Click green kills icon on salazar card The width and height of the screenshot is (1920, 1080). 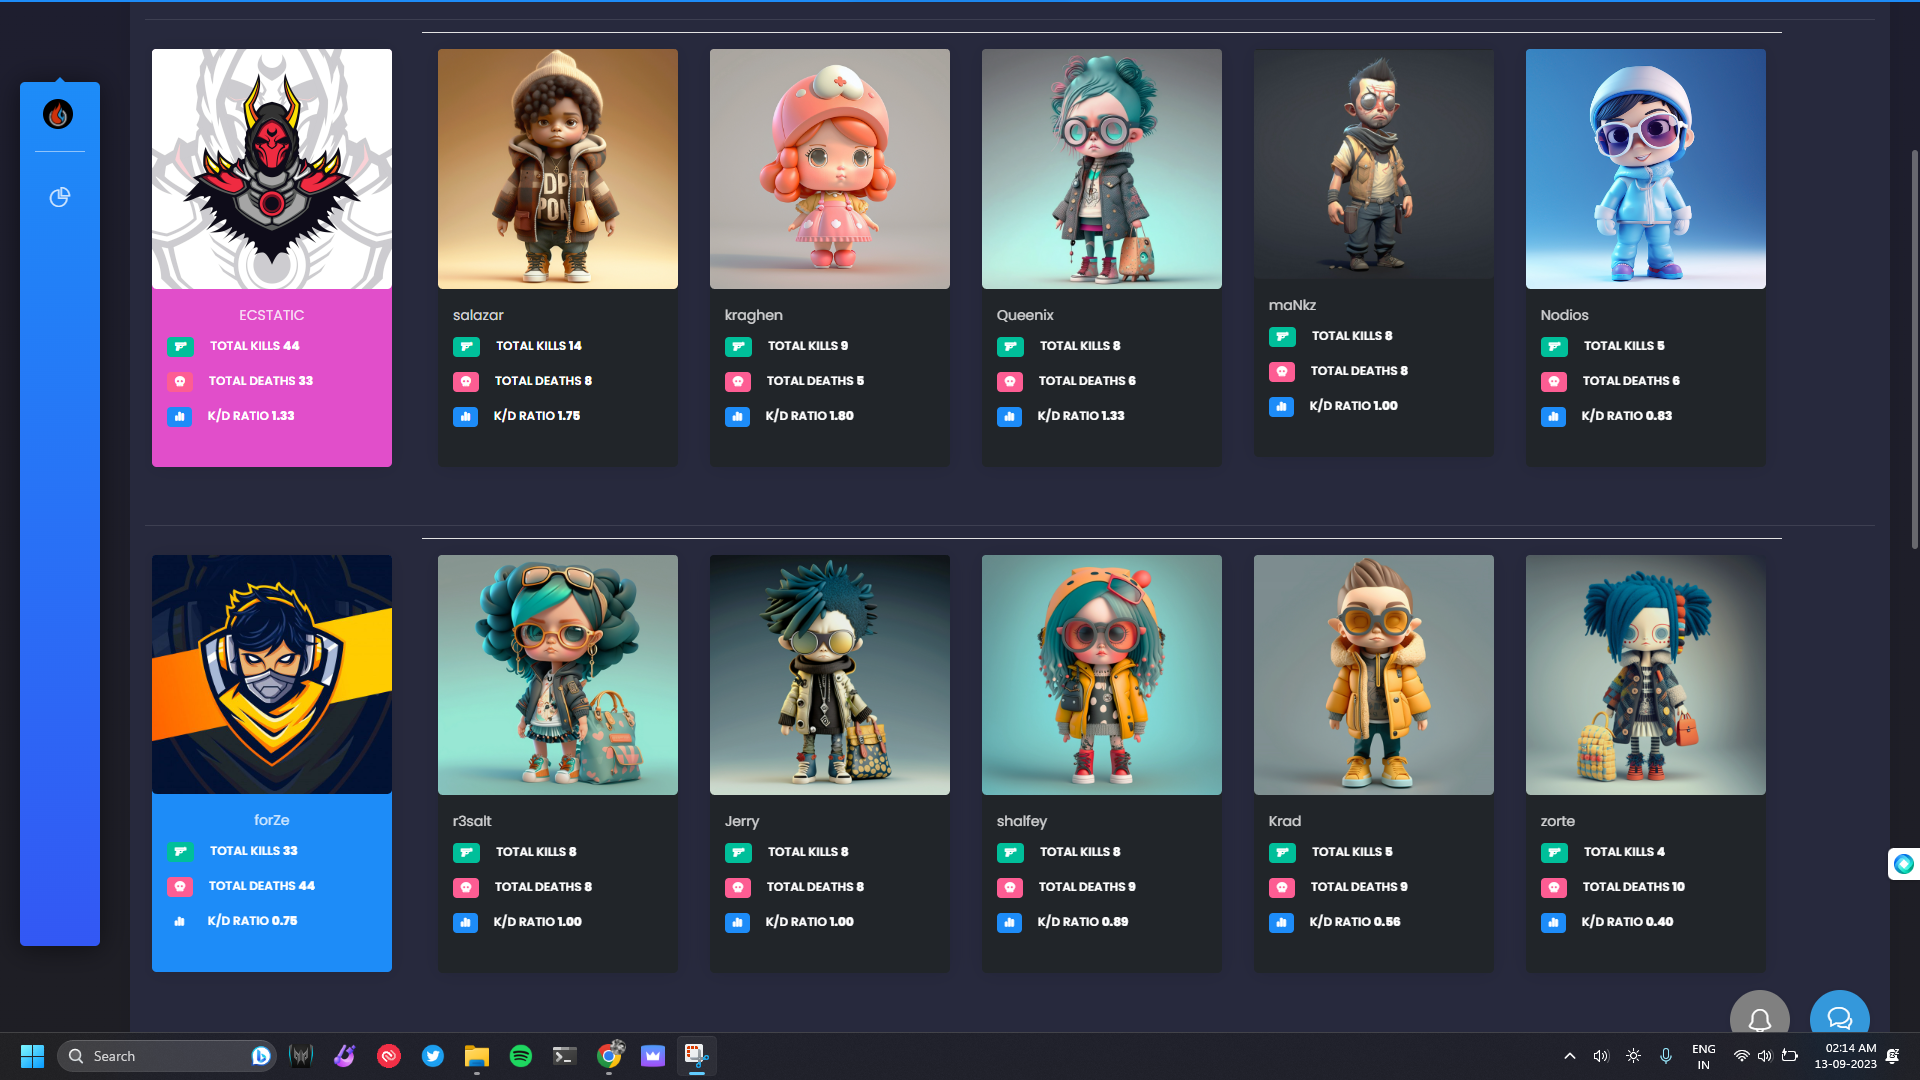tap(466, 347)
